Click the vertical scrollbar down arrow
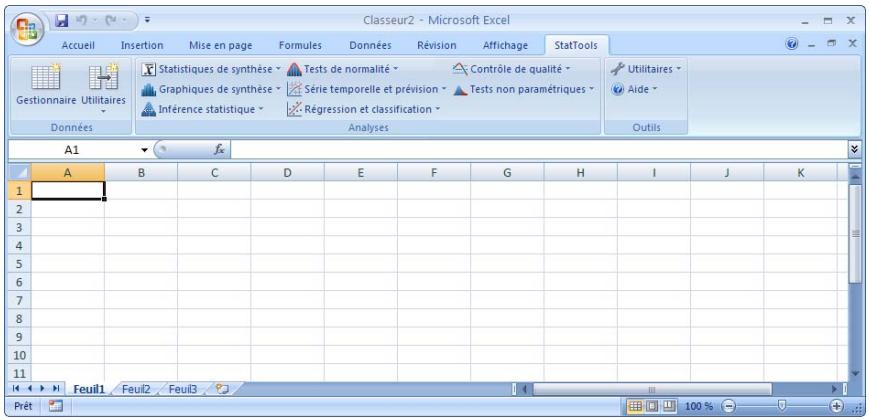 click(854, 373)
